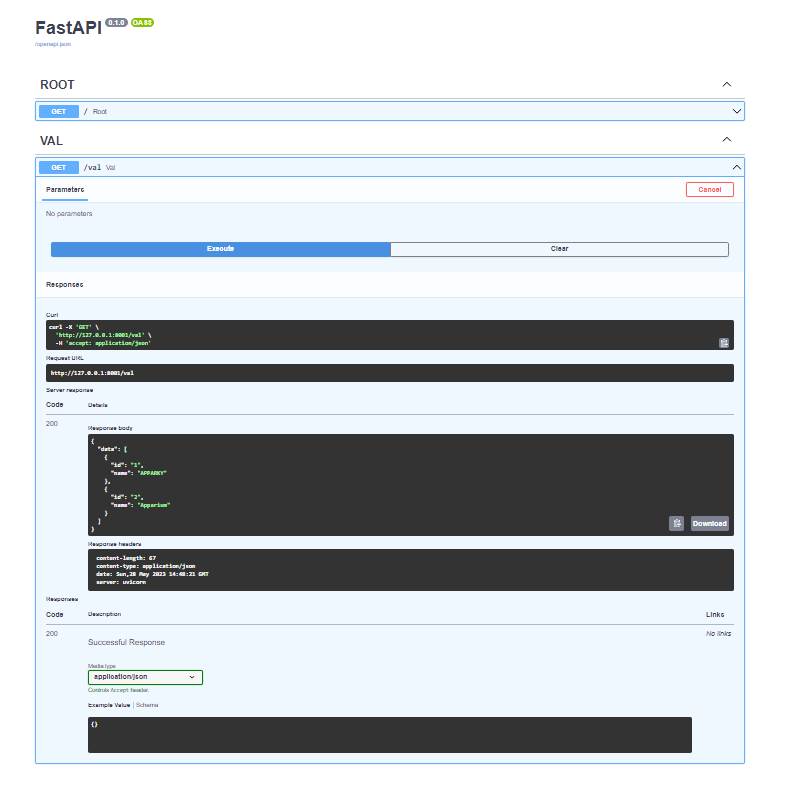Image resolution: width=789 pixels, height=808 pixels.
Task: Click the GET badge of Root endpoint
Action: click(x=59, y=111)
